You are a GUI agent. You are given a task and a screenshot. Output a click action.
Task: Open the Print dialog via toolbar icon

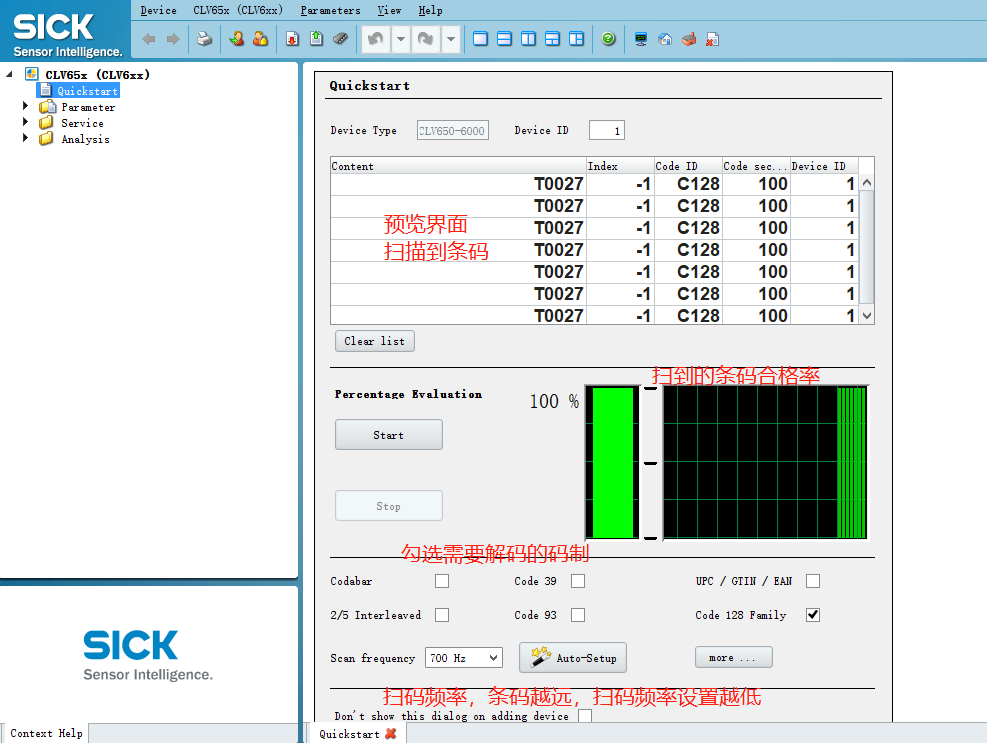tap(203, 38)
